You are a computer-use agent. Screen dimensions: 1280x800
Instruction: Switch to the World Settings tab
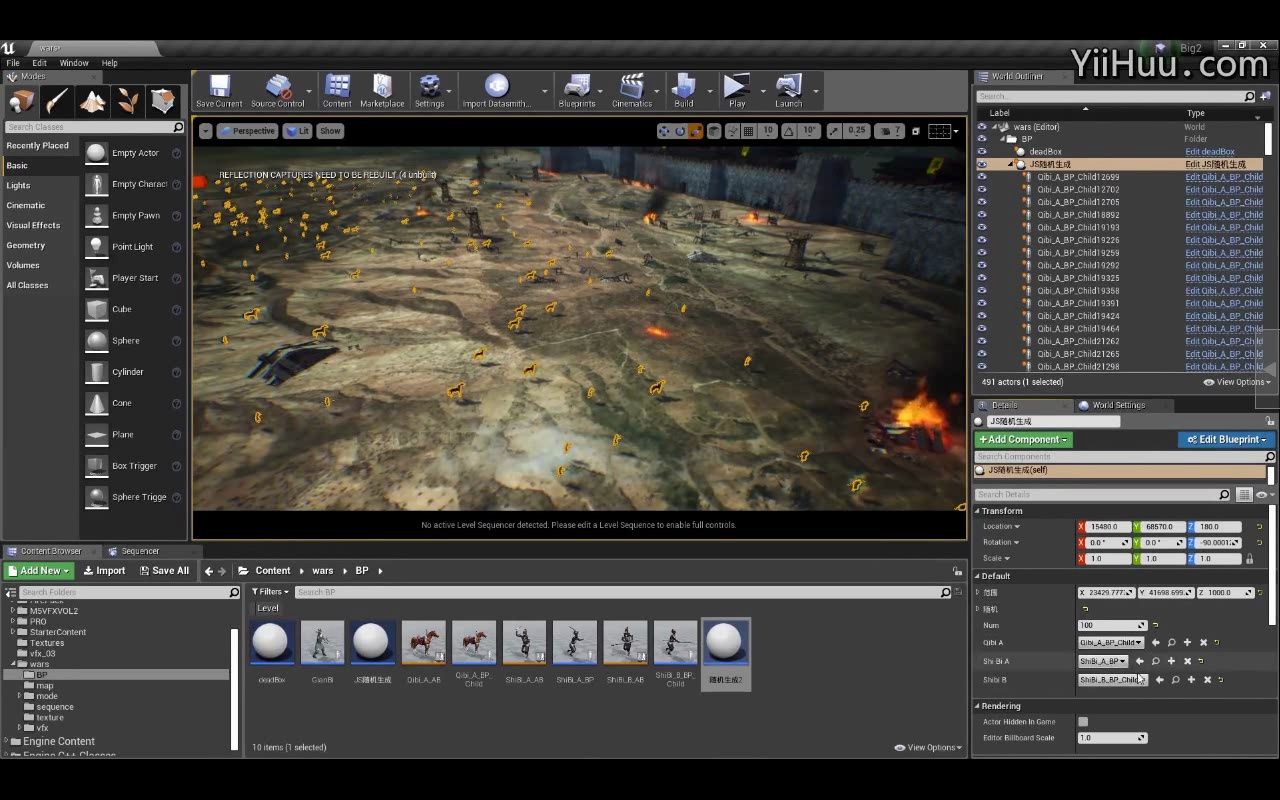pyautogui.click(x=1117, y=405)
